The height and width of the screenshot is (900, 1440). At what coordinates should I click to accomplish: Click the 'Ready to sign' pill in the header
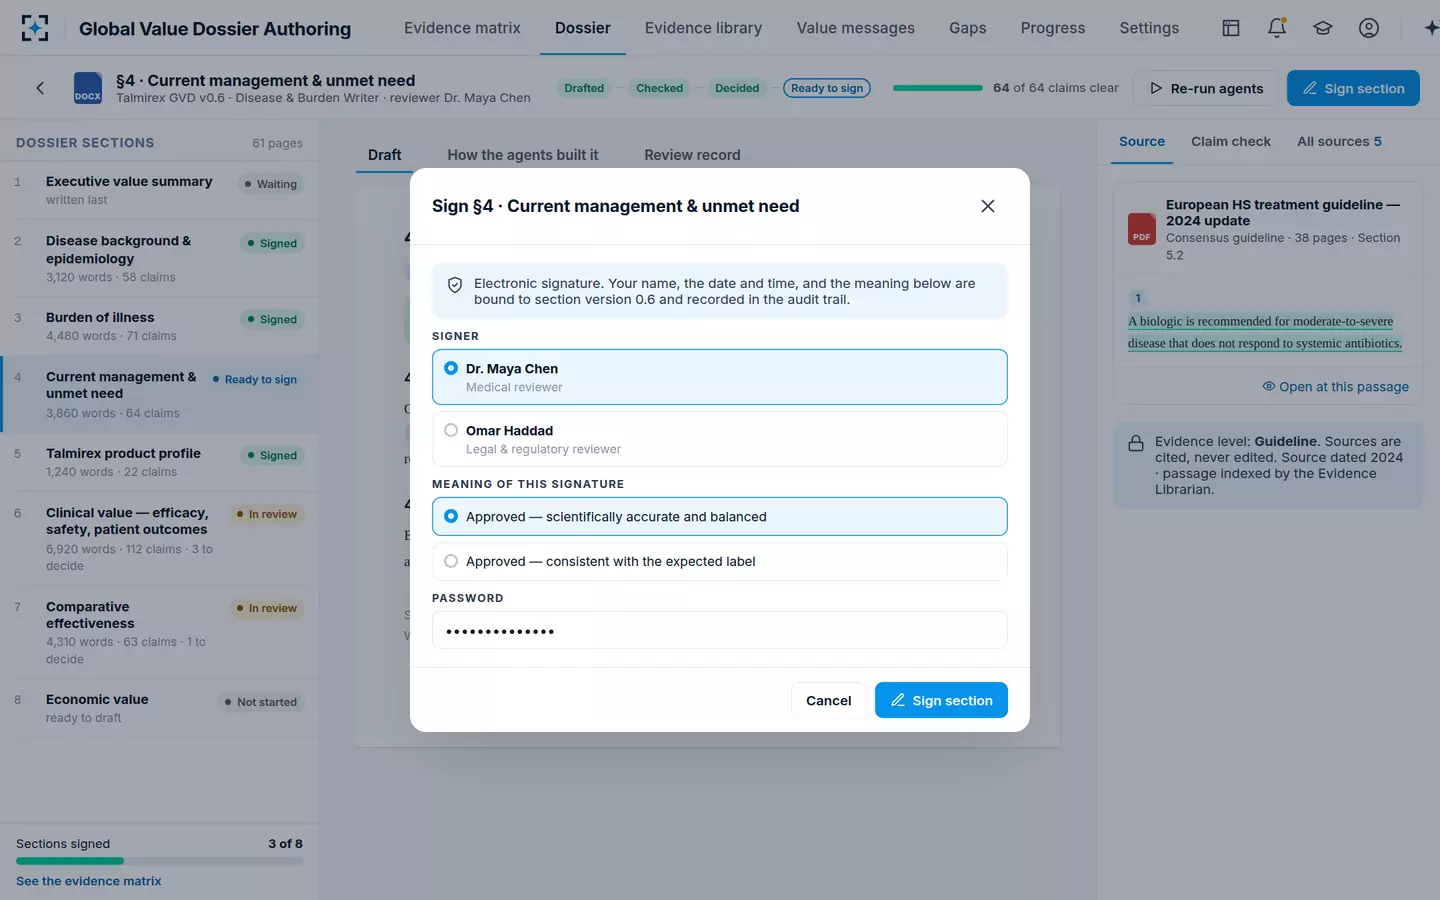pos(827,88)
